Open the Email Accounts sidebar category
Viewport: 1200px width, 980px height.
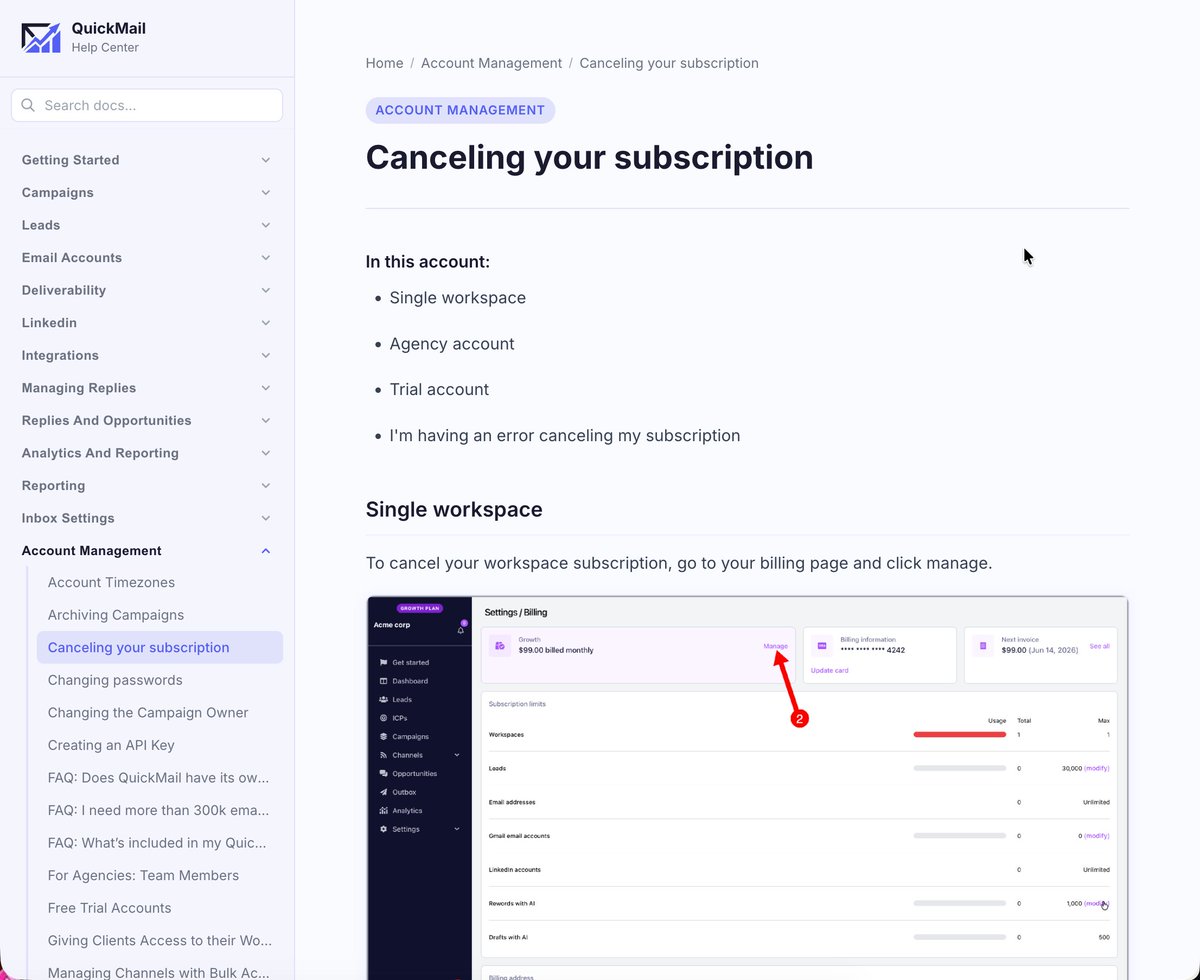72,258
